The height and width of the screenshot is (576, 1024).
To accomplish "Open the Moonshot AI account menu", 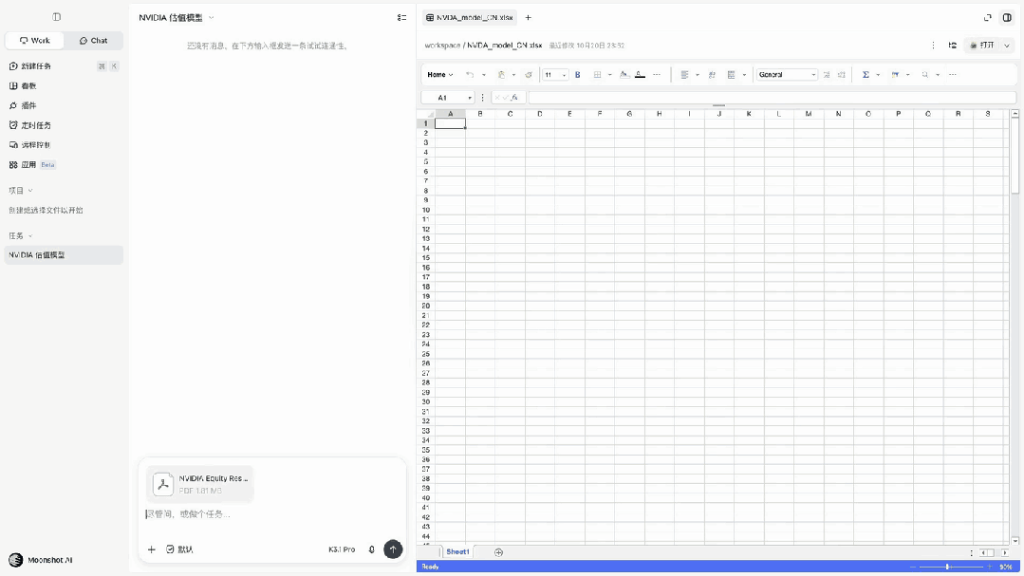I will (40, 560).
